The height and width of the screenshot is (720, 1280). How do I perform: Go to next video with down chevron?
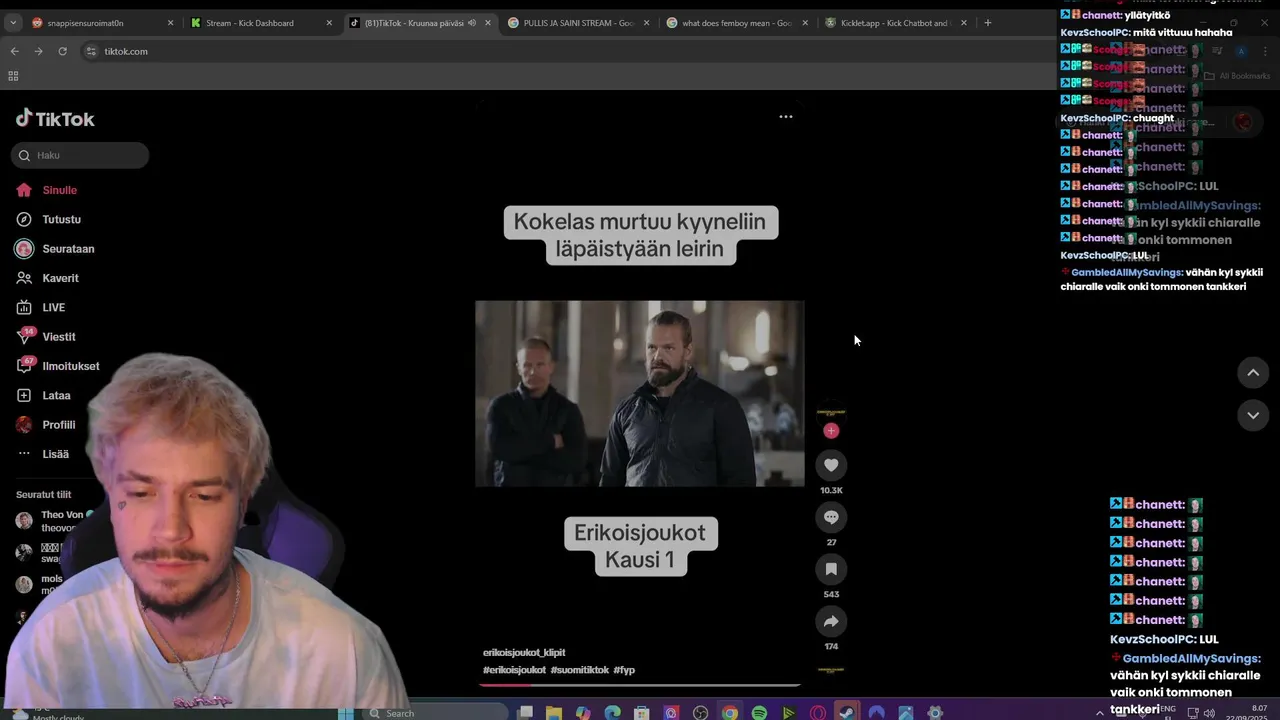1253,415
